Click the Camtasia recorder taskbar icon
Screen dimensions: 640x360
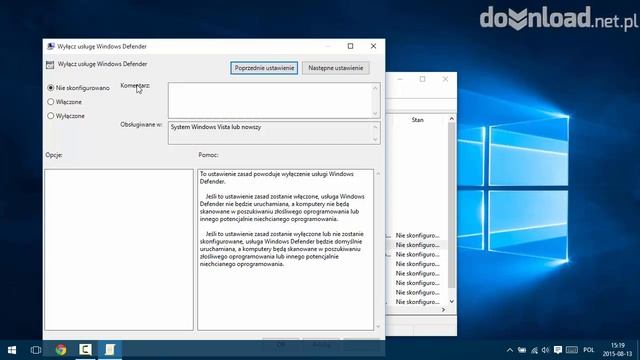[85, 350]
